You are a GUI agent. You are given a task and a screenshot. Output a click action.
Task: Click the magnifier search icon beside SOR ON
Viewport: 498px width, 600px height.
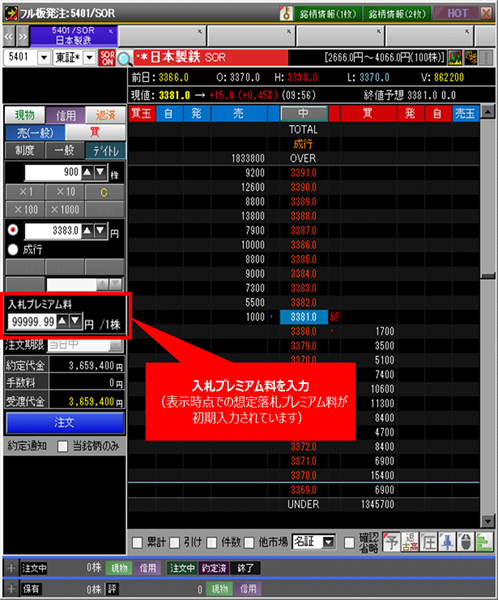[124, 58]
